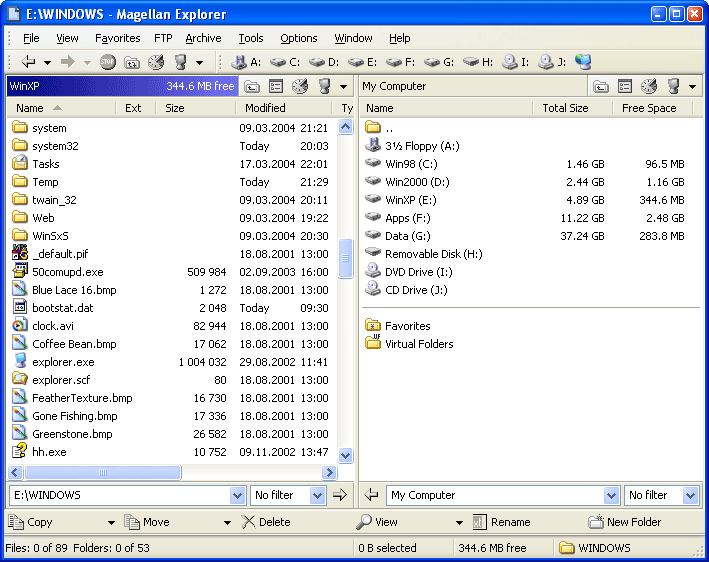Click the go arrow beside left filter
The width and height of the screenshot is (709, 562).
point(340,495)
